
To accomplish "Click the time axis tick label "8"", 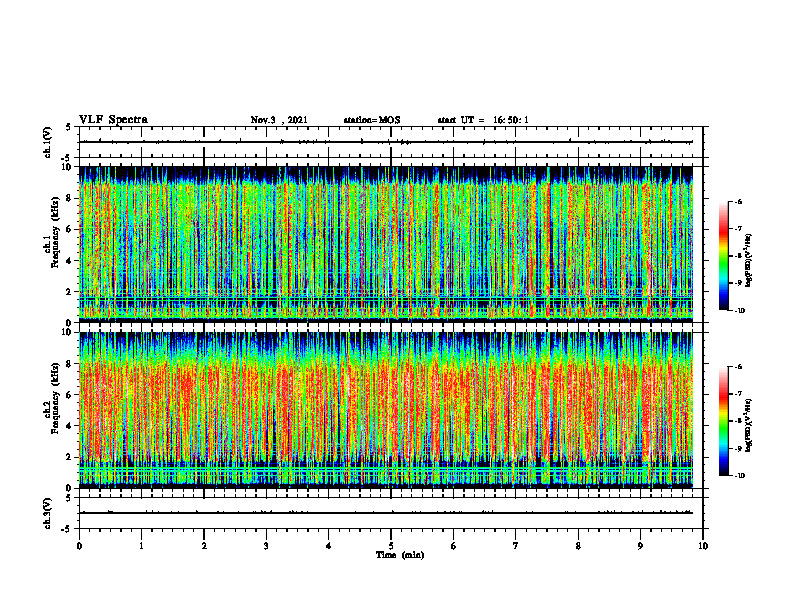I will click(578, 546).
